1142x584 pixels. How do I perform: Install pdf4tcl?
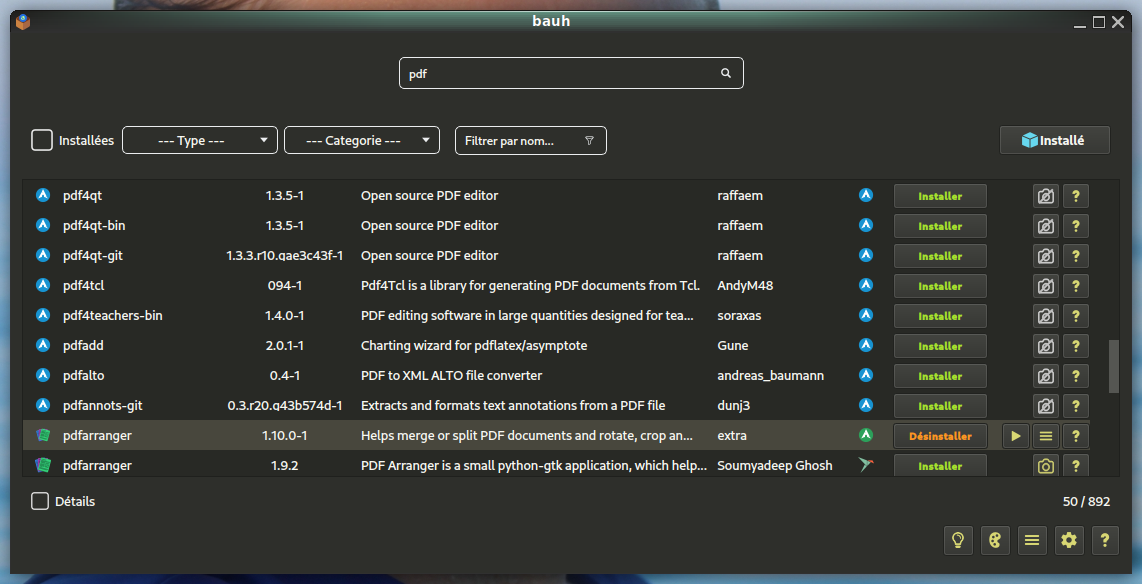point(940,285)
